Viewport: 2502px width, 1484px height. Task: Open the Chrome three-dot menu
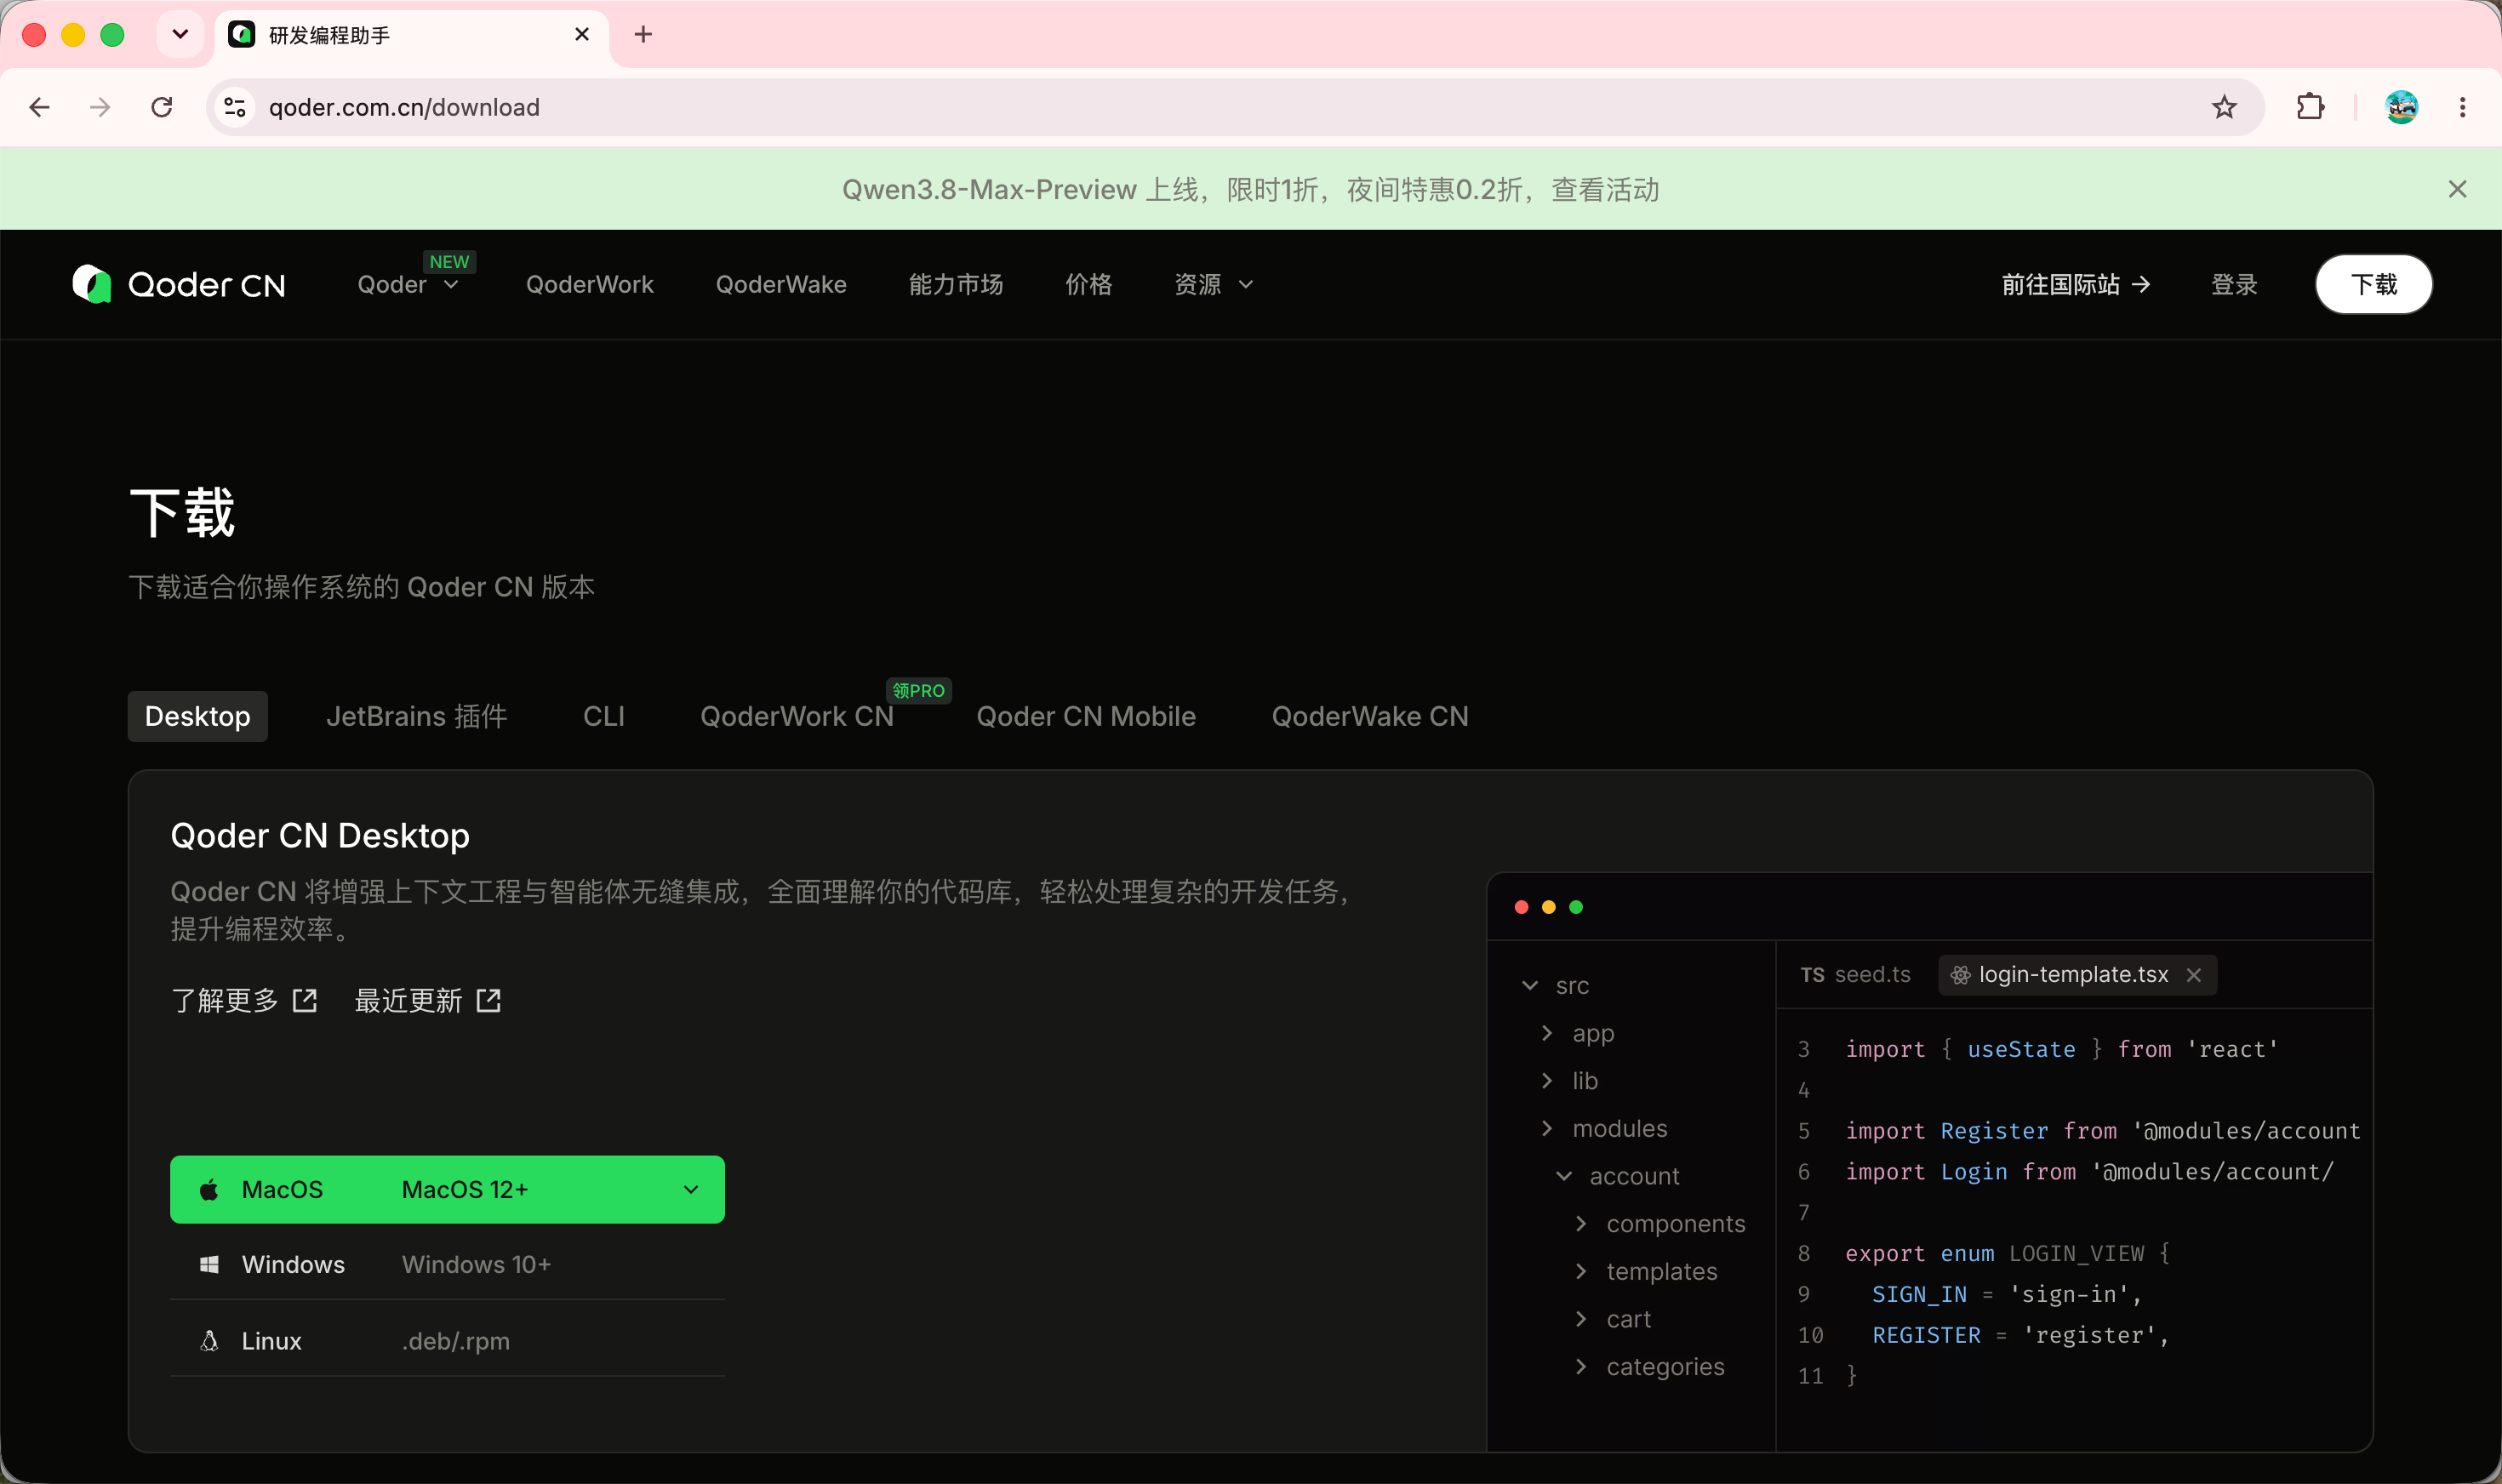2463,107
